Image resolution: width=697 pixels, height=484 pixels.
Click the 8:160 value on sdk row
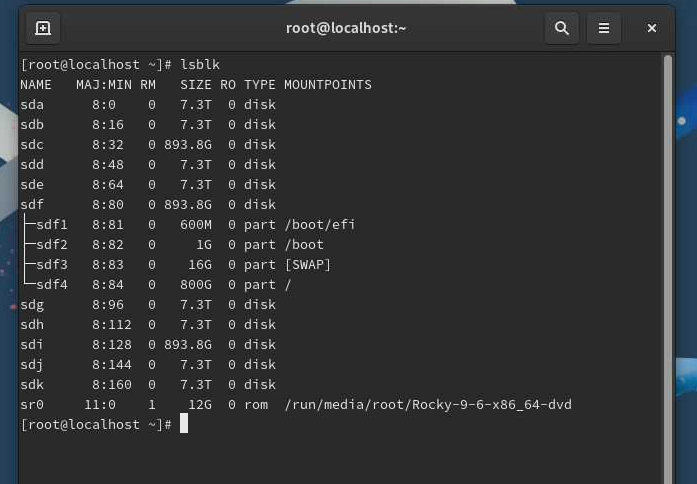click(112, 385)
